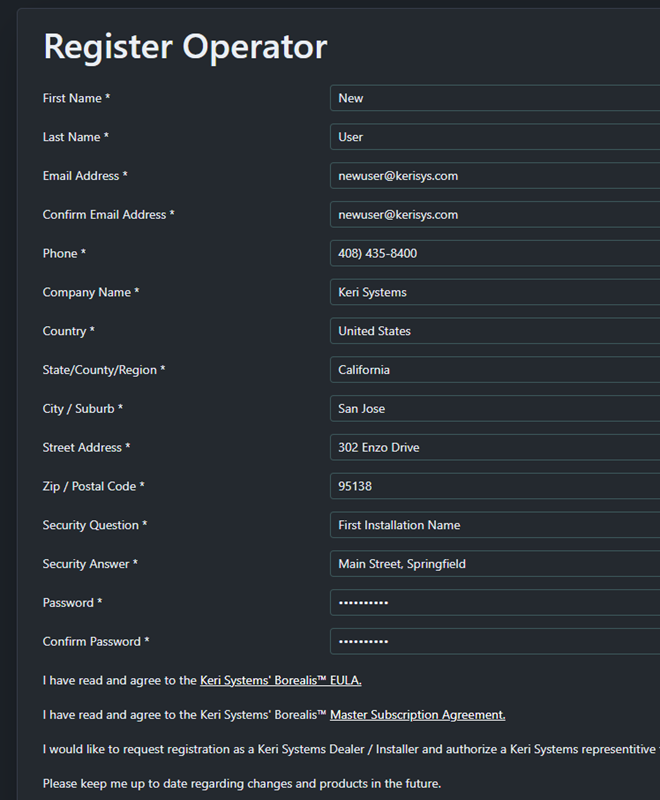Click the Last Name field containing User
The image size is (660, 800).
tap(495, 137)
